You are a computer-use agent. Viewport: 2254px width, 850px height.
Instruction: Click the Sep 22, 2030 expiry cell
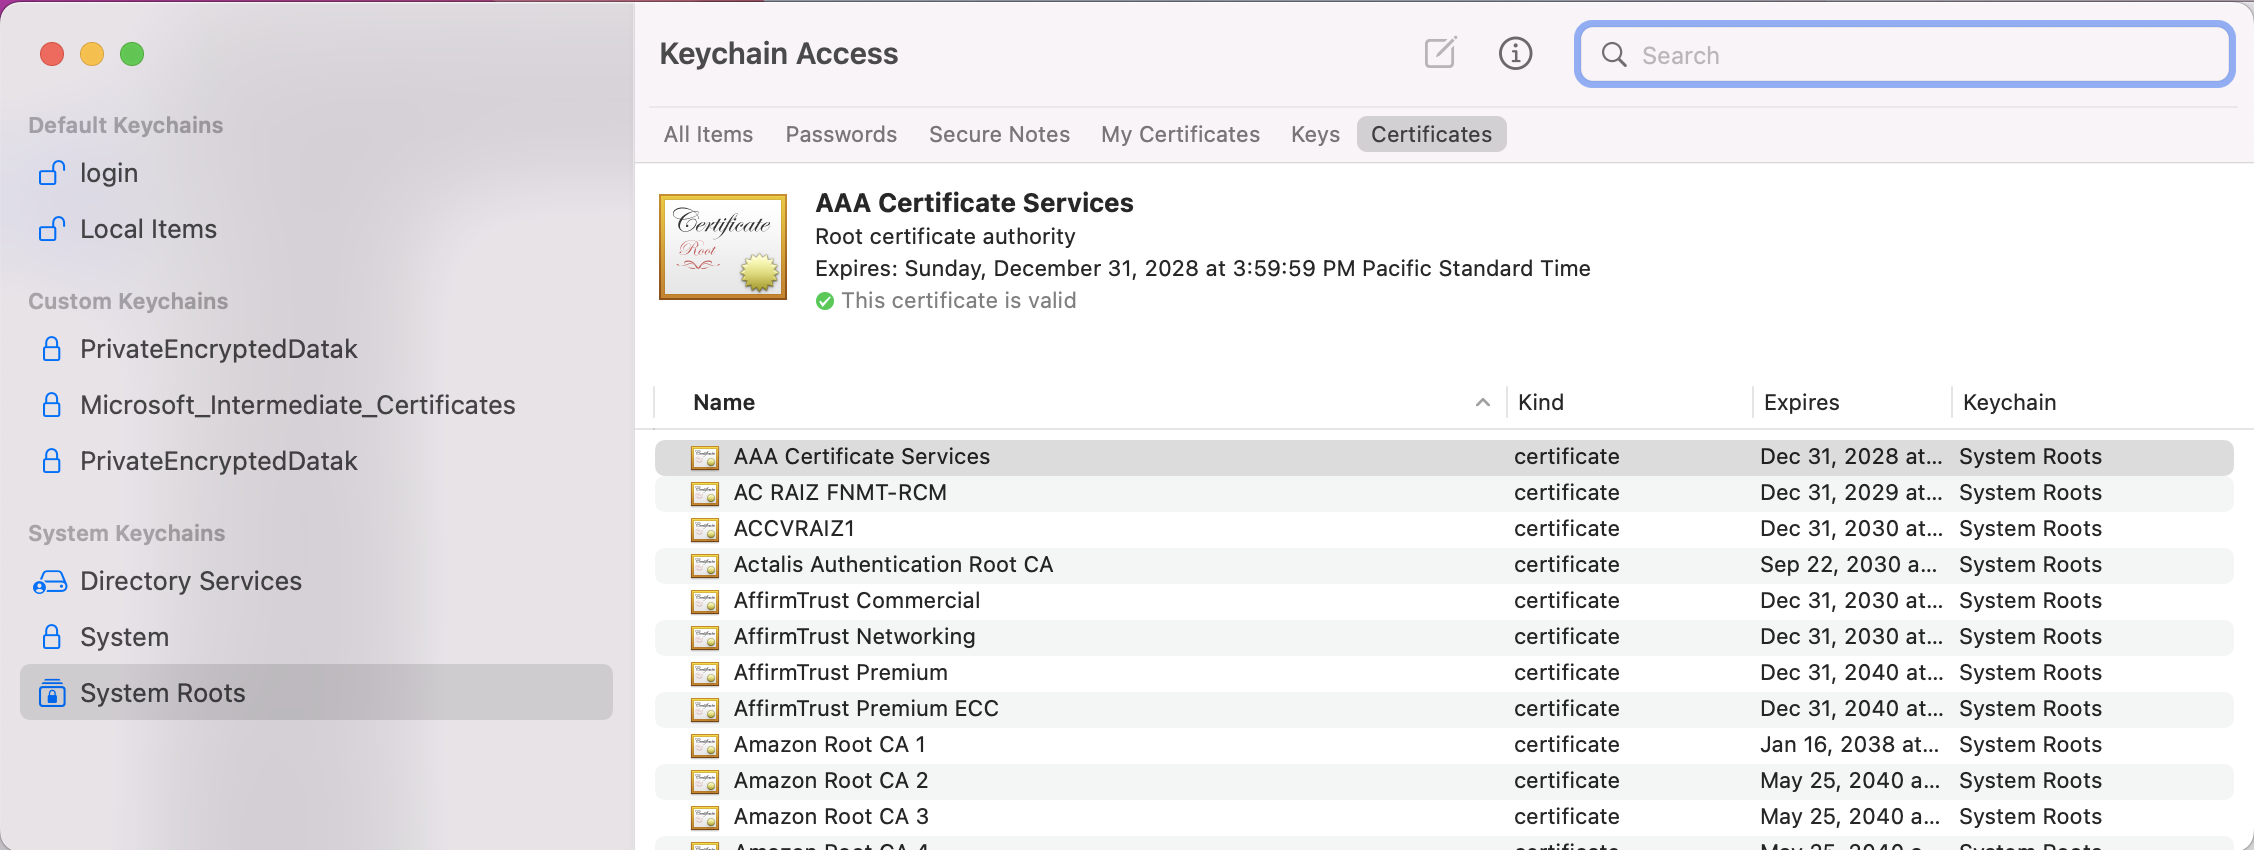1848,565
